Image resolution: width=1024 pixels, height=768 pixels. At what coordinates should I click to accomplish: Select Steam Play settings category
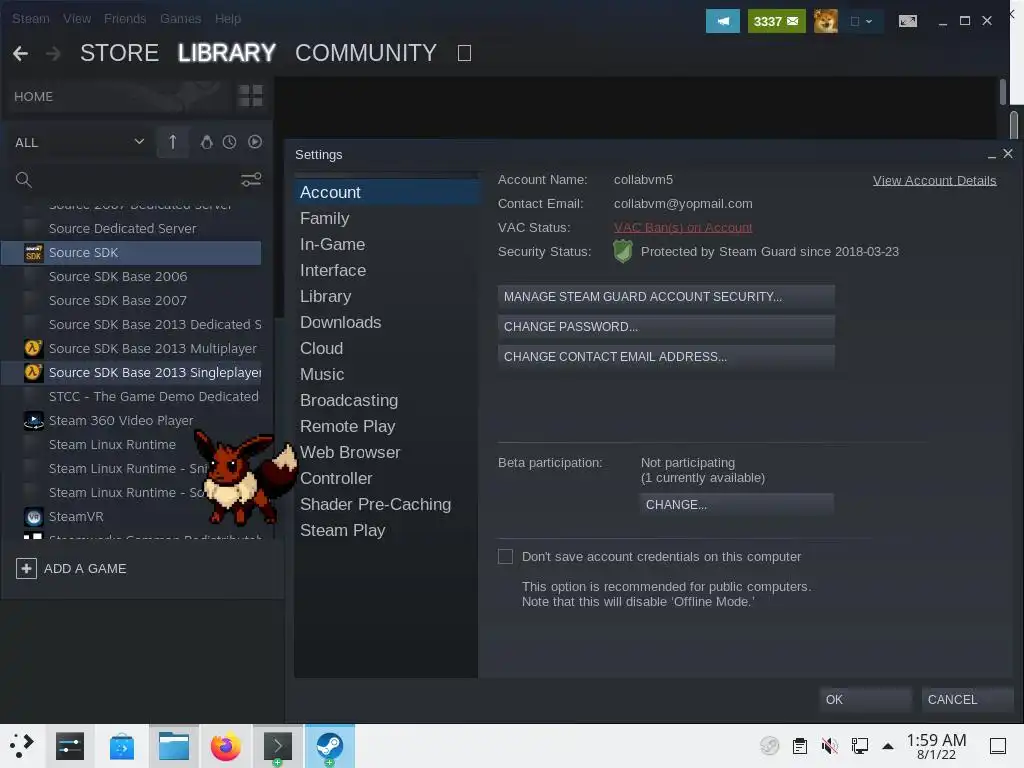coord(386,531)
